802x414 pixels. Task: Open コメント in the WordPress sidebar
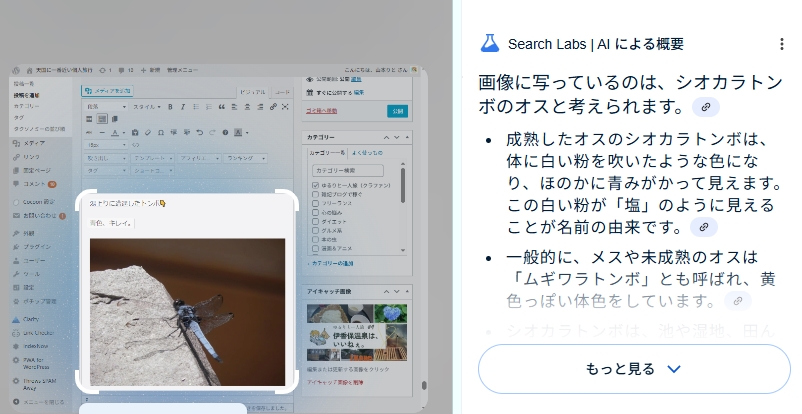(34, 184)
